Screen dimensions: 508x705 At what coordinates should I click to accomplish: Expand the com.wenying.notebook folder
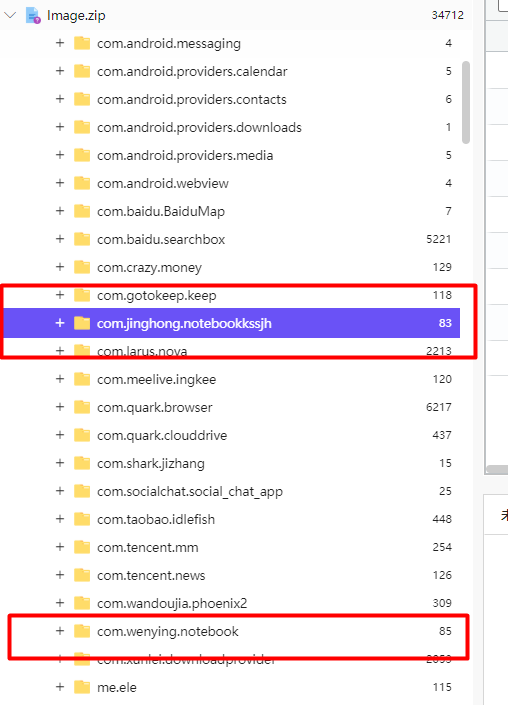coord(60,631)
